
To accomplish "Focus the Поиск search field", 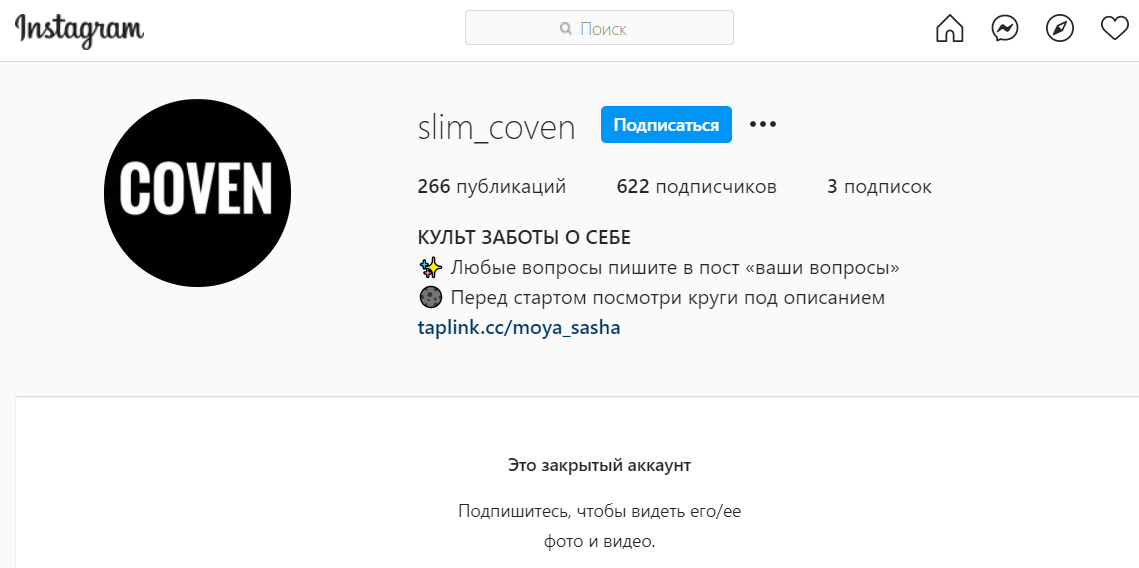I will [x=599, y=28].
